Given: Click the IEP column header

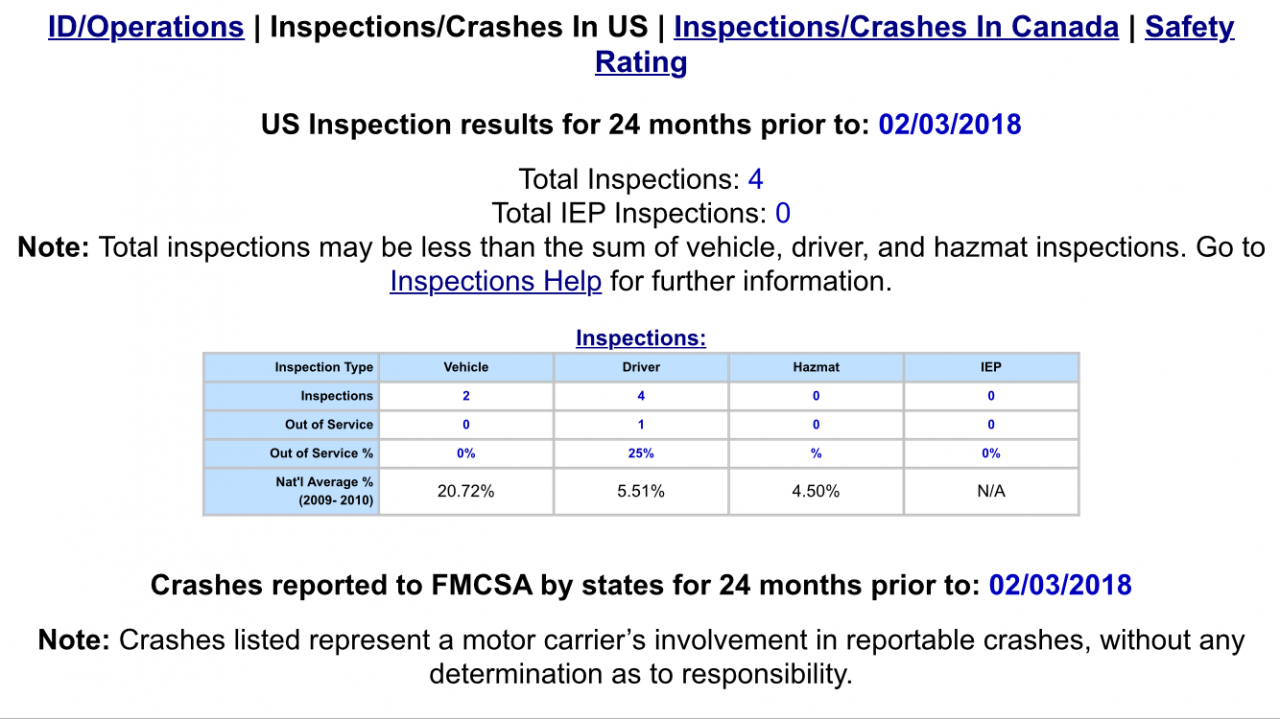Looking at the screenshot, I should pyautogui.click(x=991, y=367).
